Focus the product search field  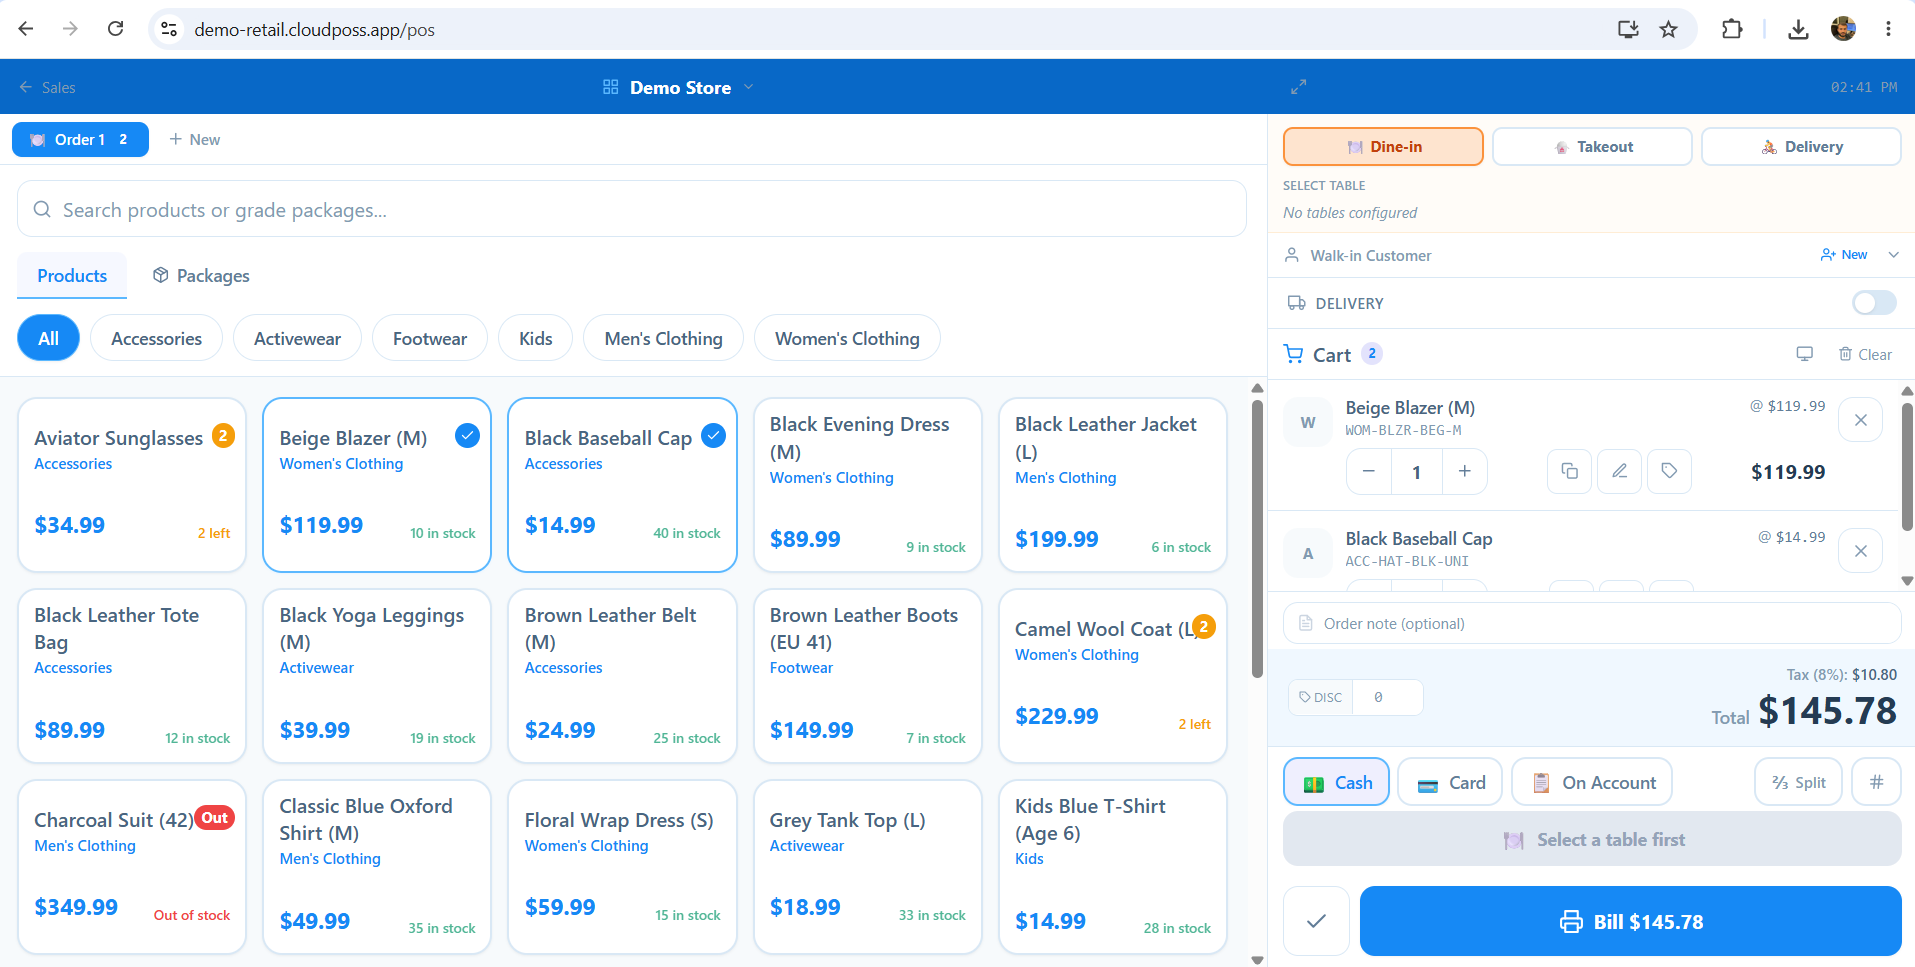[x=632, y=209]
